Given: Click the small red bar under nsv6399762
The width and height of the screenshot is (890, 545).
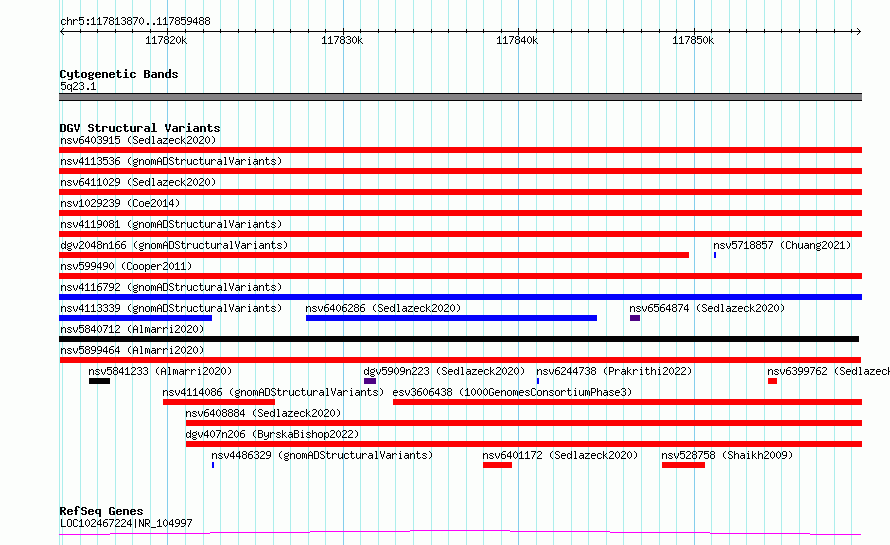Looking at the screenshot, I should click(x=773, y=381).
